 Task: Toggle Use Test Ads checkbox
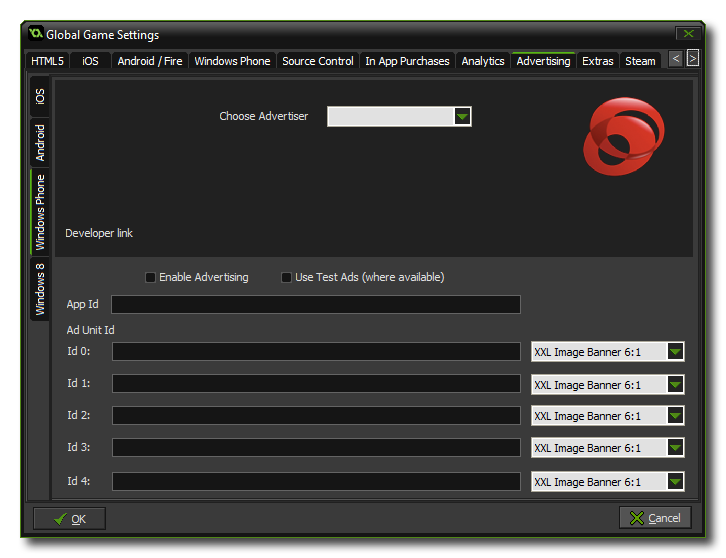[286, 278]
